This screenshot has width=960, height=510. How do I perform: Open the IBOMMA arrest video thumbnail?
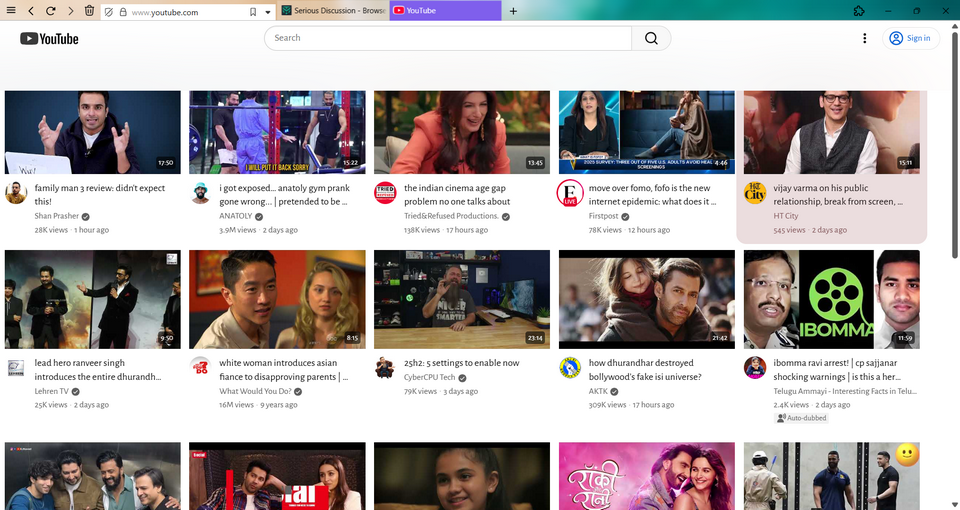831,299
